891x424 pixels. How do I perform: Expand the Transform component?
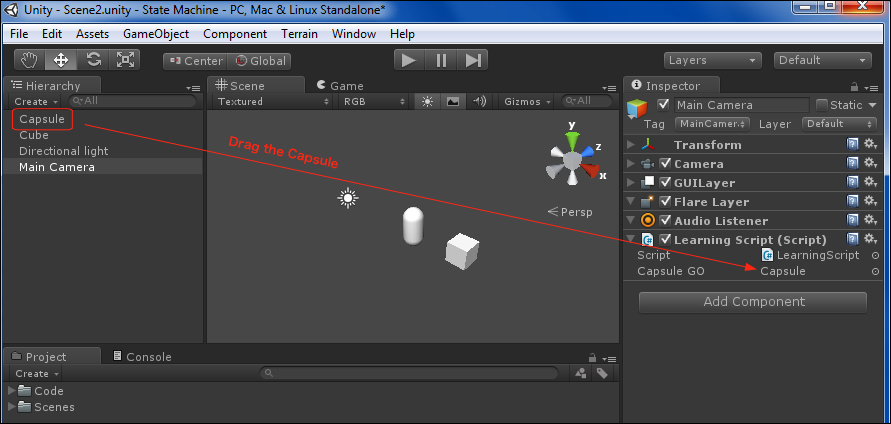(x=631, y=145)
